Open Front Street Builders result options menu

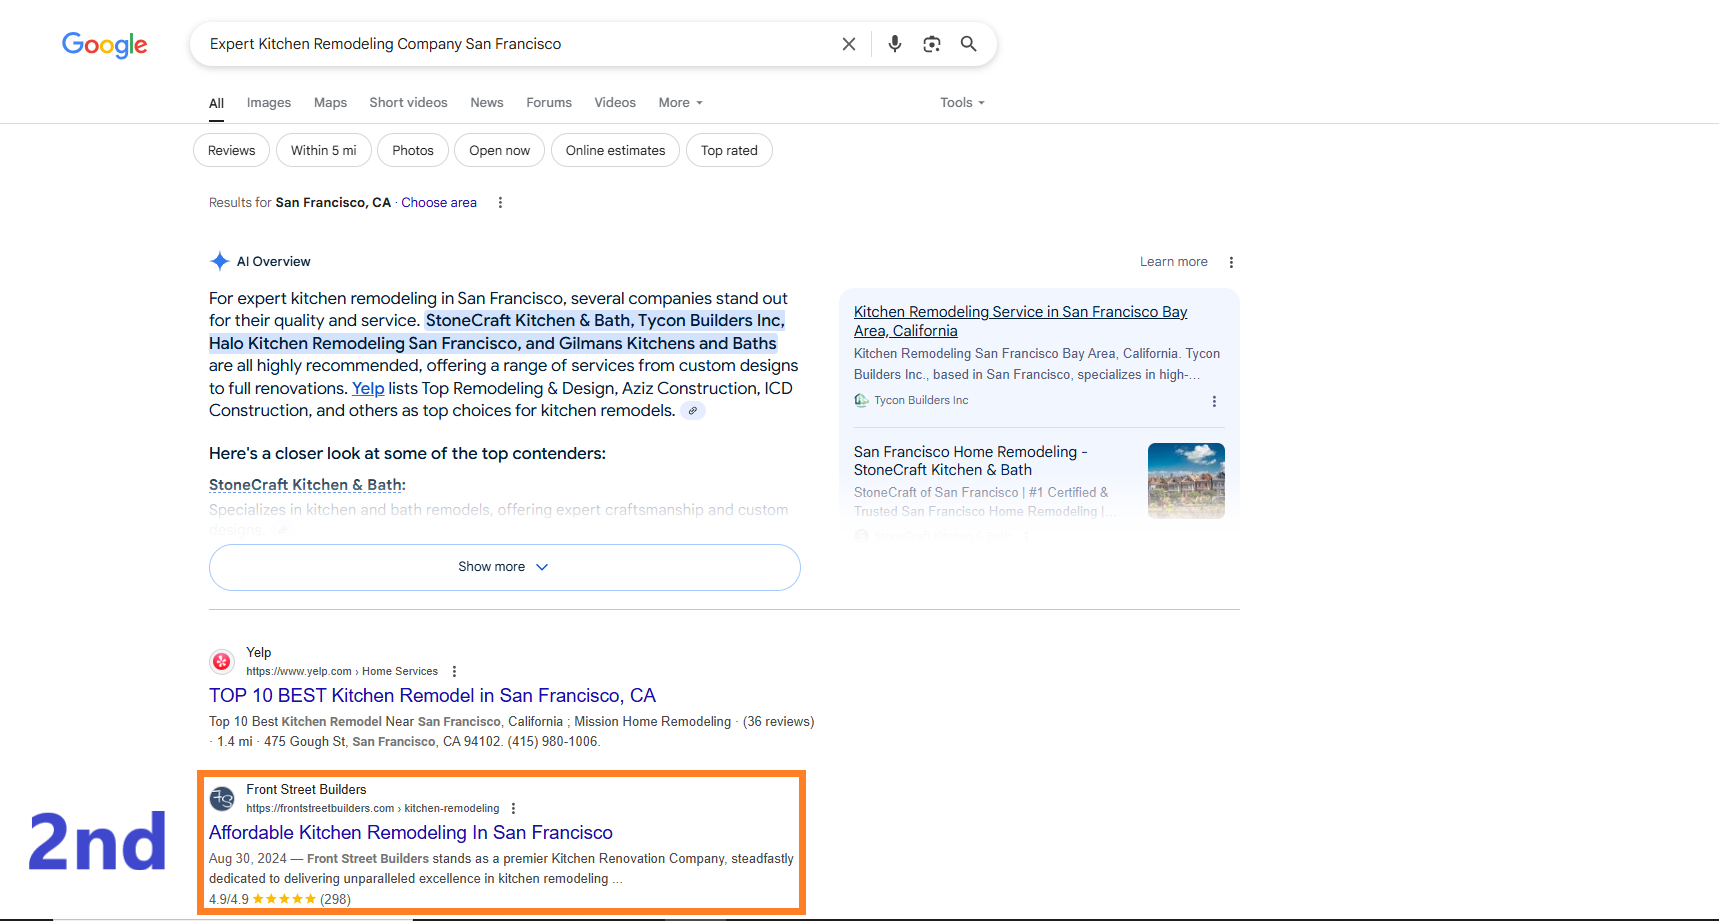point(514,809)
